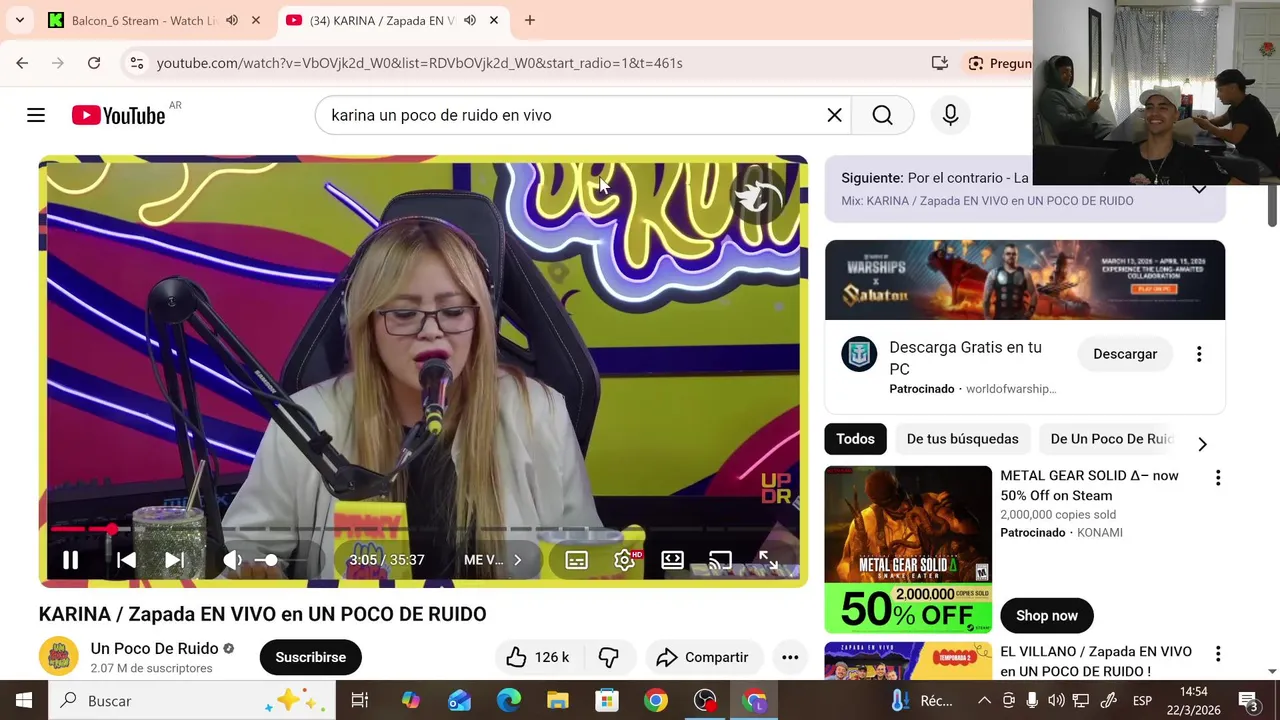1280x720 pixels.
Task: Open Microsoft Edge from the taskbar
Action: 509,701
